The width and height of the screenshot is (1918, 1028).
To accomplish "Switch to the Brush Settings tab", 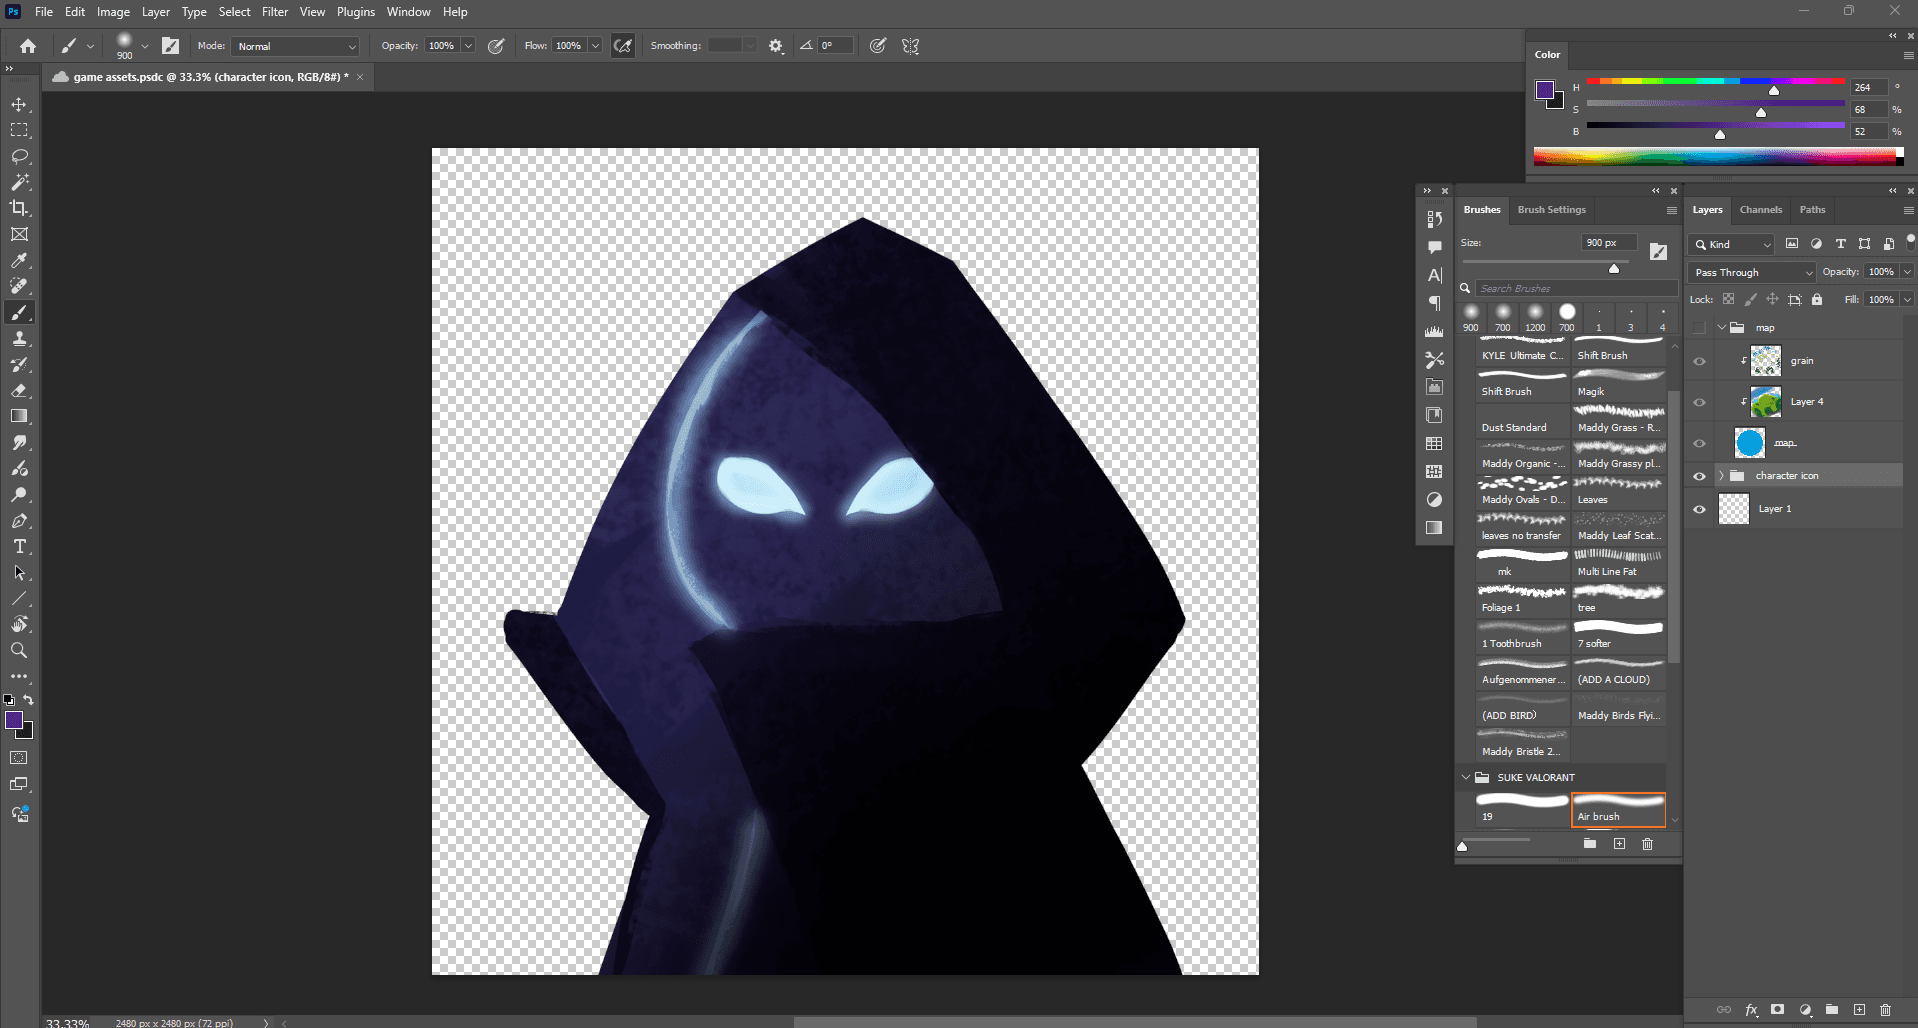I will 1551,210.
